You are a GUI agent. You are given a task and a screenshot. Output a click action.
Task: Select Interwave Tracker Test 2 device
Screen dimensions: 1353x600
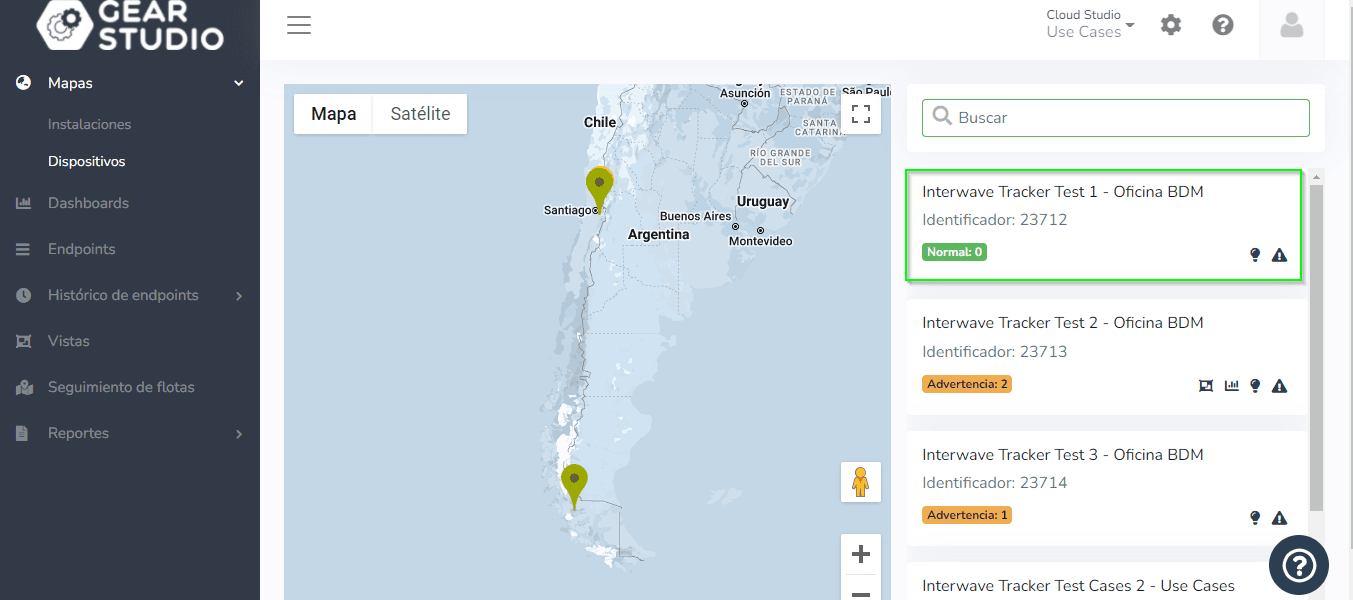click(x=1062, y=323)
